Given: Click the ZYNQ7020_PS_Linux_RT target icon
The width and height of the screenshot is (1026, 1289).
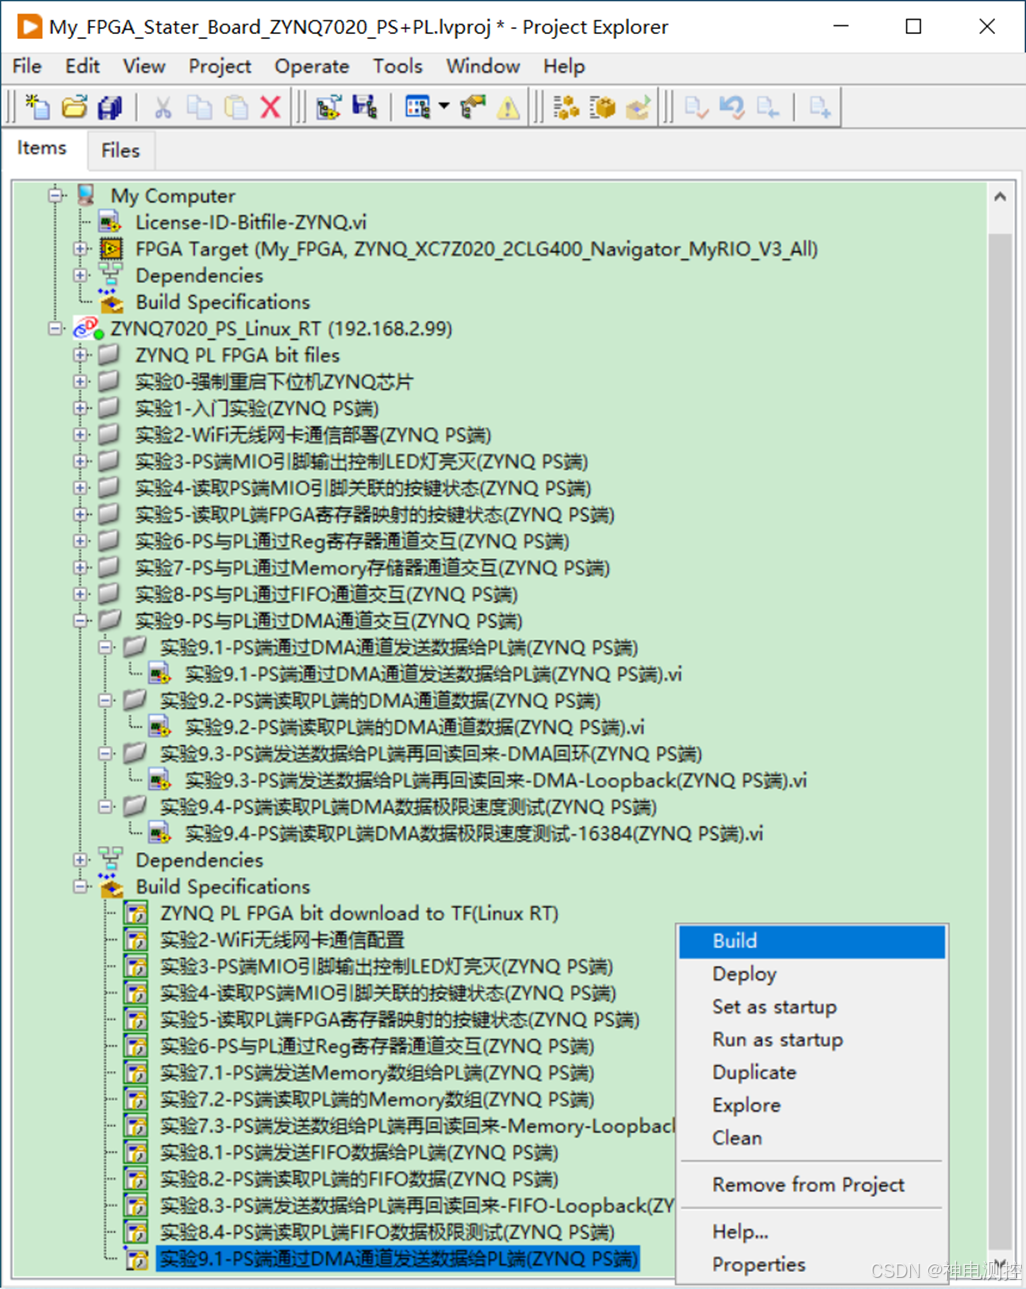Looking at the screenshot, I should [x=87, y=328].
